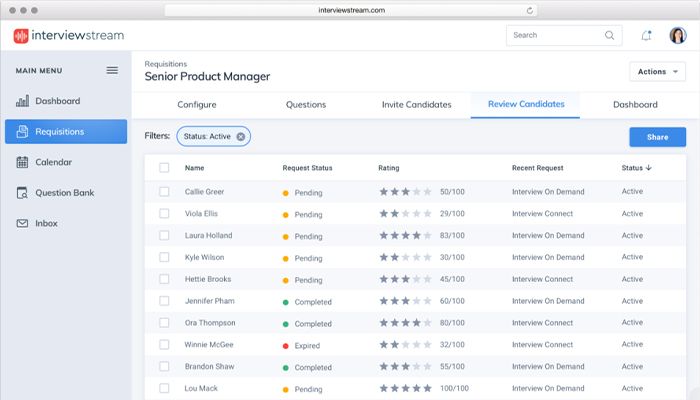The width and height of the screenshot is (700, 400).
Task: Reload page with browser refresh icon
Action: click(530, 9)
